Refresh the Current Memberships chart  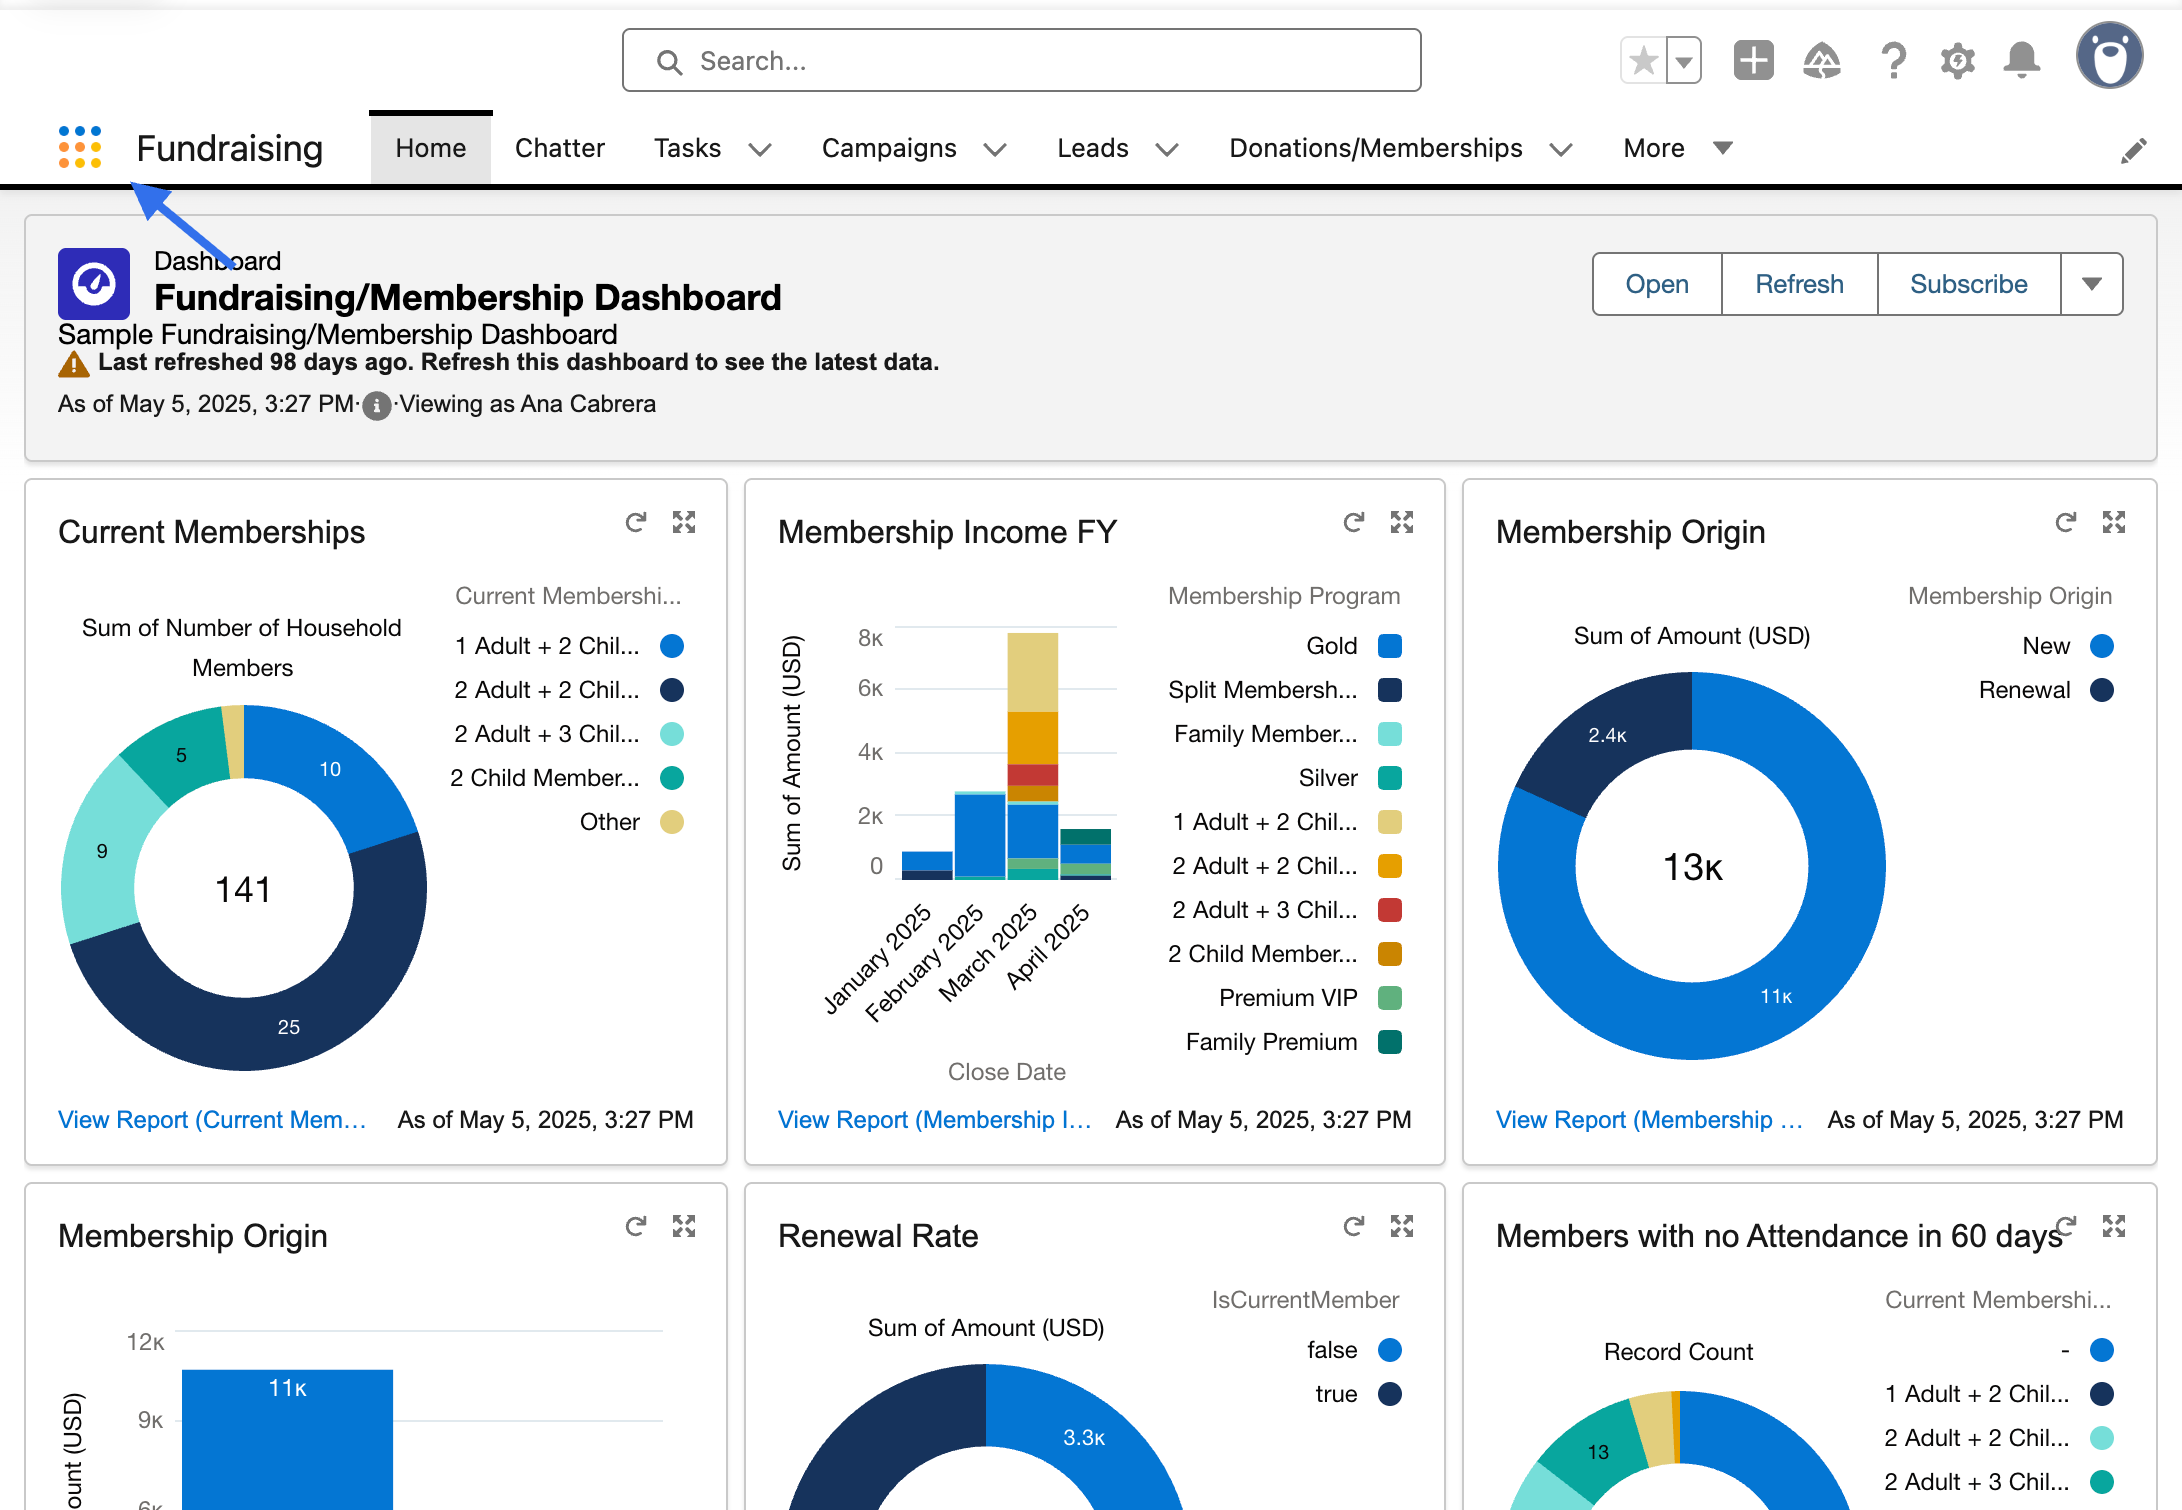click(636, 522)
